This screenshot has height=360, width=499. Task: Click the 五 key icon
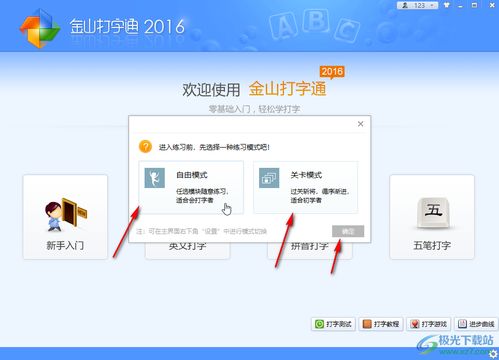tap(433, 212)
